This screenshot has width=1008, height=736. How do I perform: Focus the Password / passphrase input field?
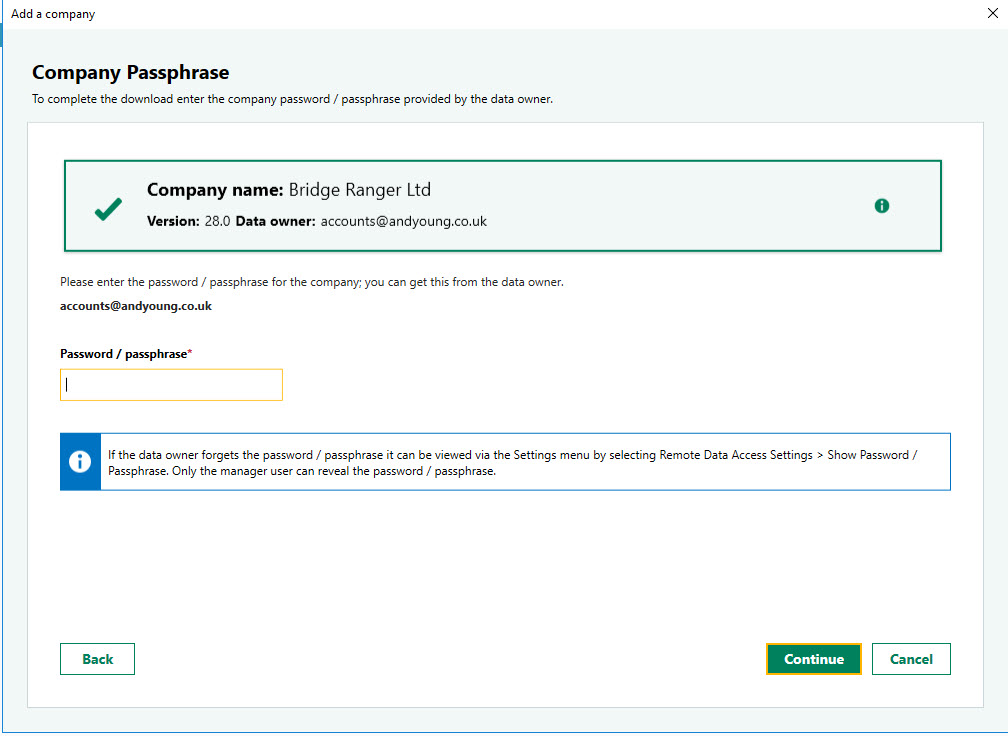(171, 385)
